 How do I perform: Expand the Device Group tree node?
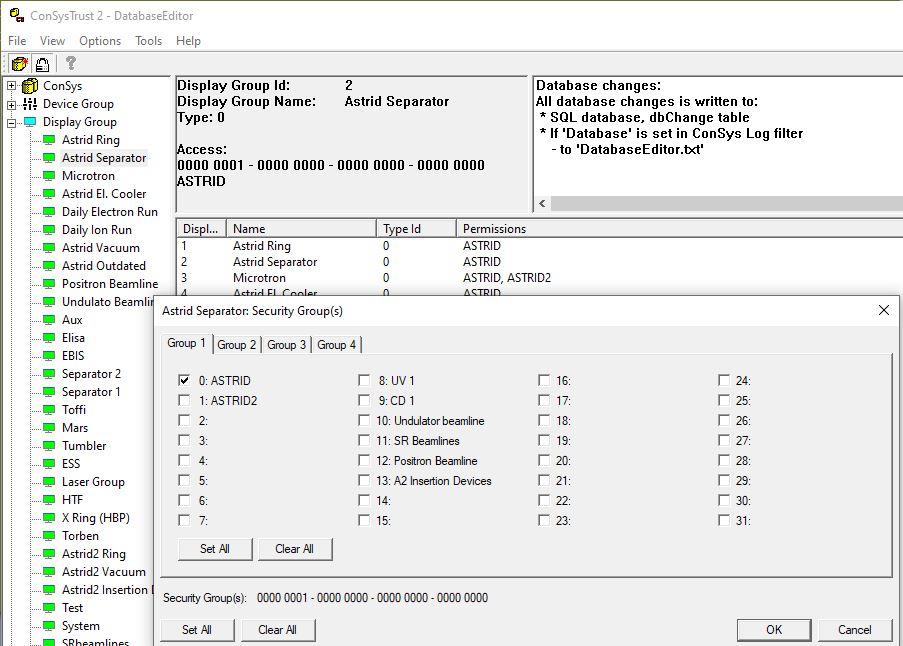pos(12,104)
